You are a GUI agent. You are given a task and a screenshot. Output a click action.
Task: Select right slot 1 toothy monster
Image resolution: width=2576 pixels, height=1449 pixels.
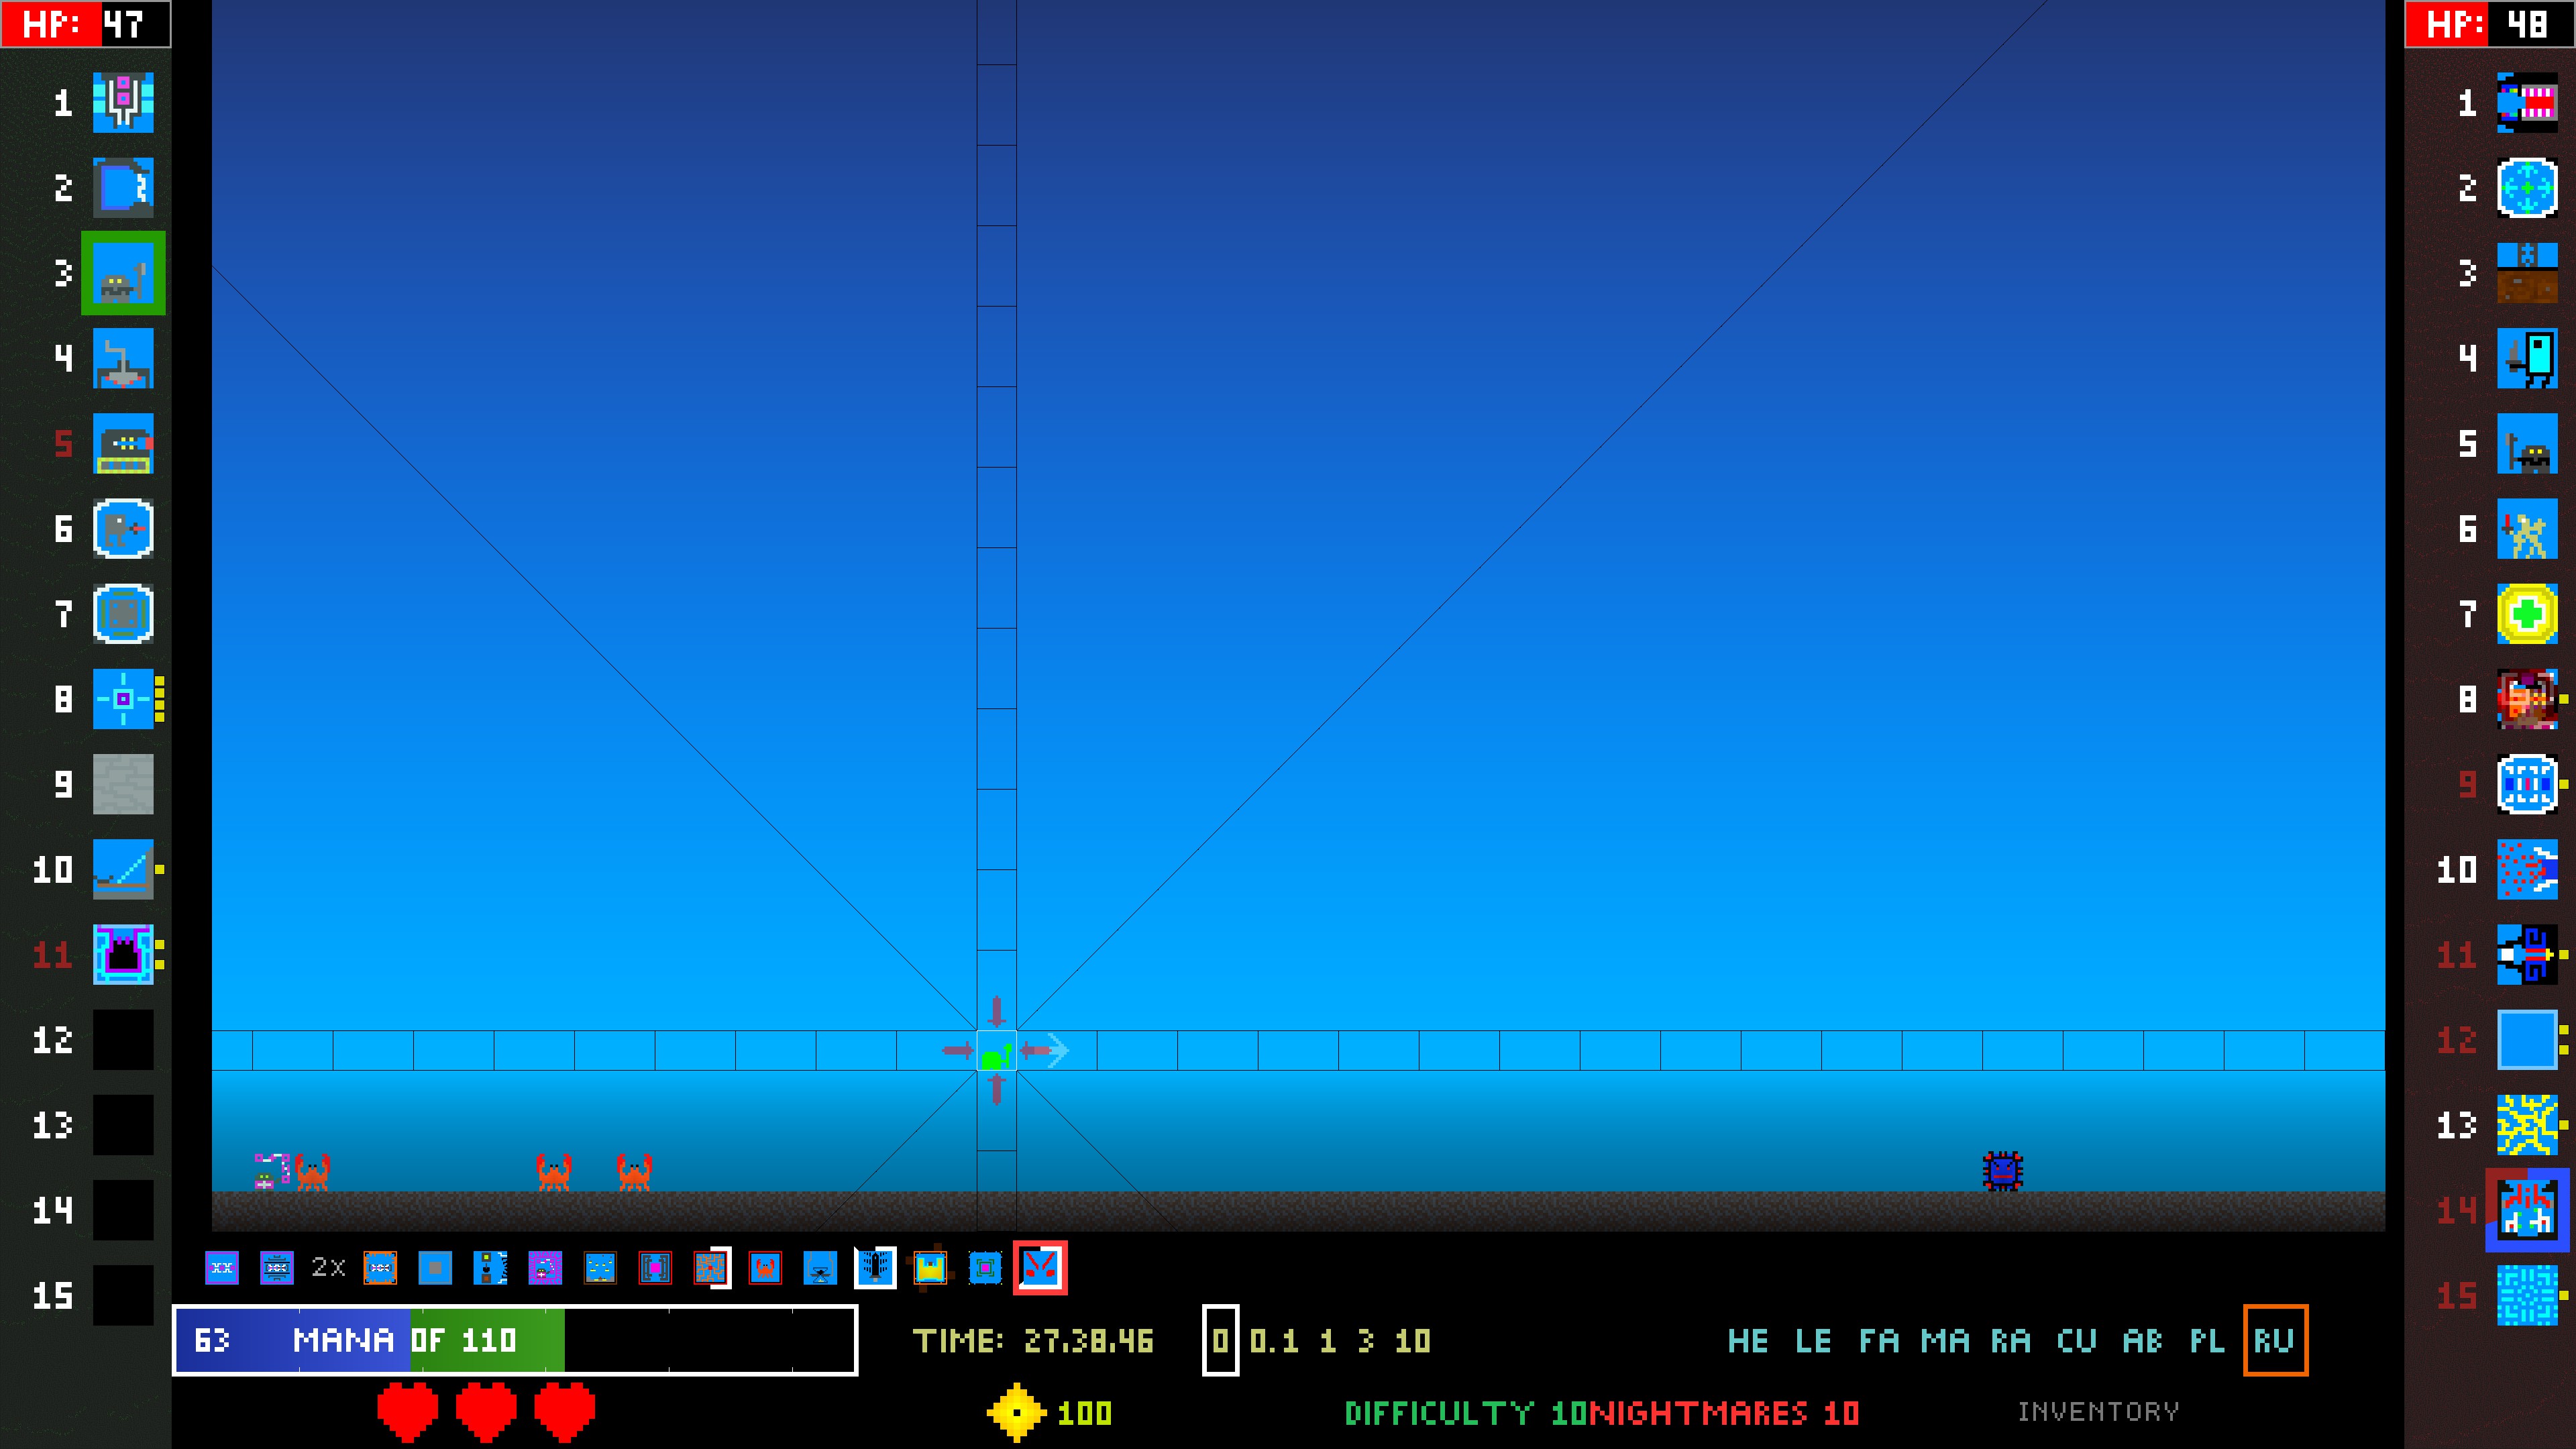(x=2527, y=102)
